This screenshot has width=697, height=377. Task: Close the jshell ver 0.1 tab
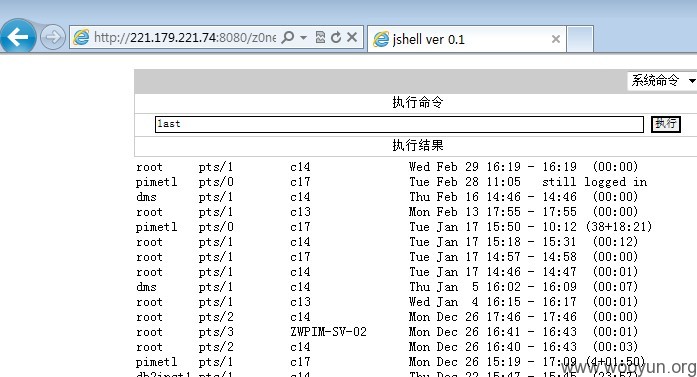click(556, 39)
